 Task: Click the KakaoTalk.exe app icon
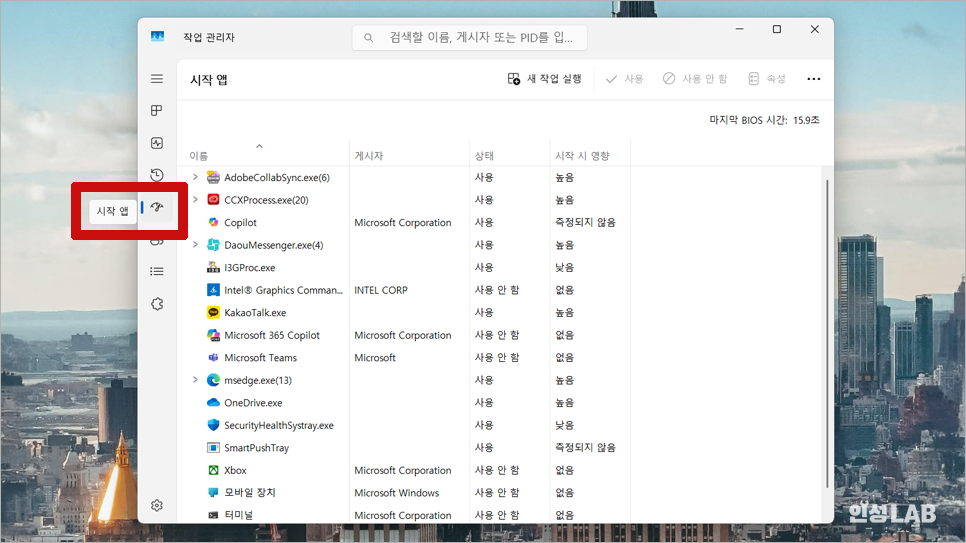coord(213,312)
